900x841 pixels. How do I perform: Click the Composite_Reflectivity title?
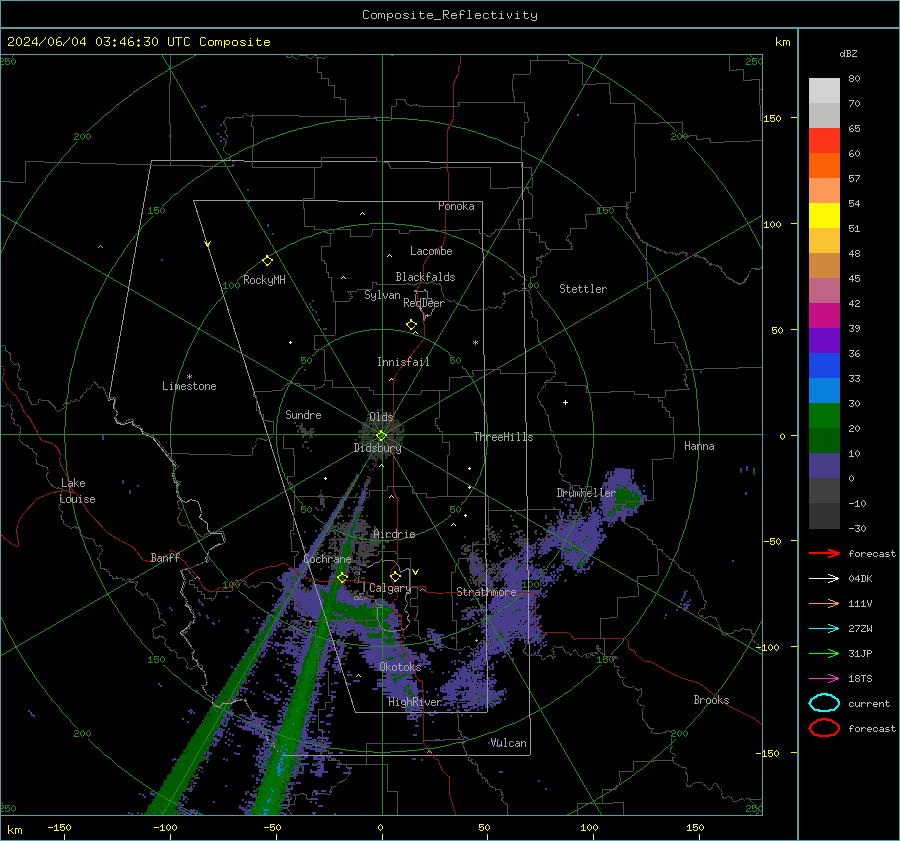tap(450, 15)
